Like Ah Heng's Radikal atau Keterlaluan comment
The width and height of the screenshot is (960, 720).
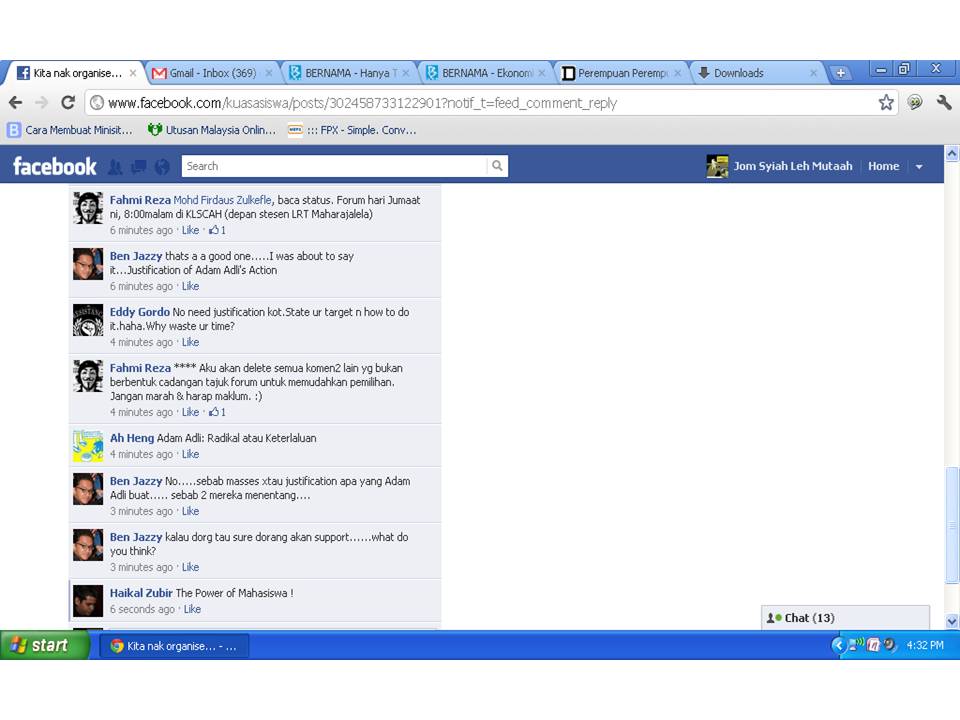pyautogui.click(x=190, y=454)
